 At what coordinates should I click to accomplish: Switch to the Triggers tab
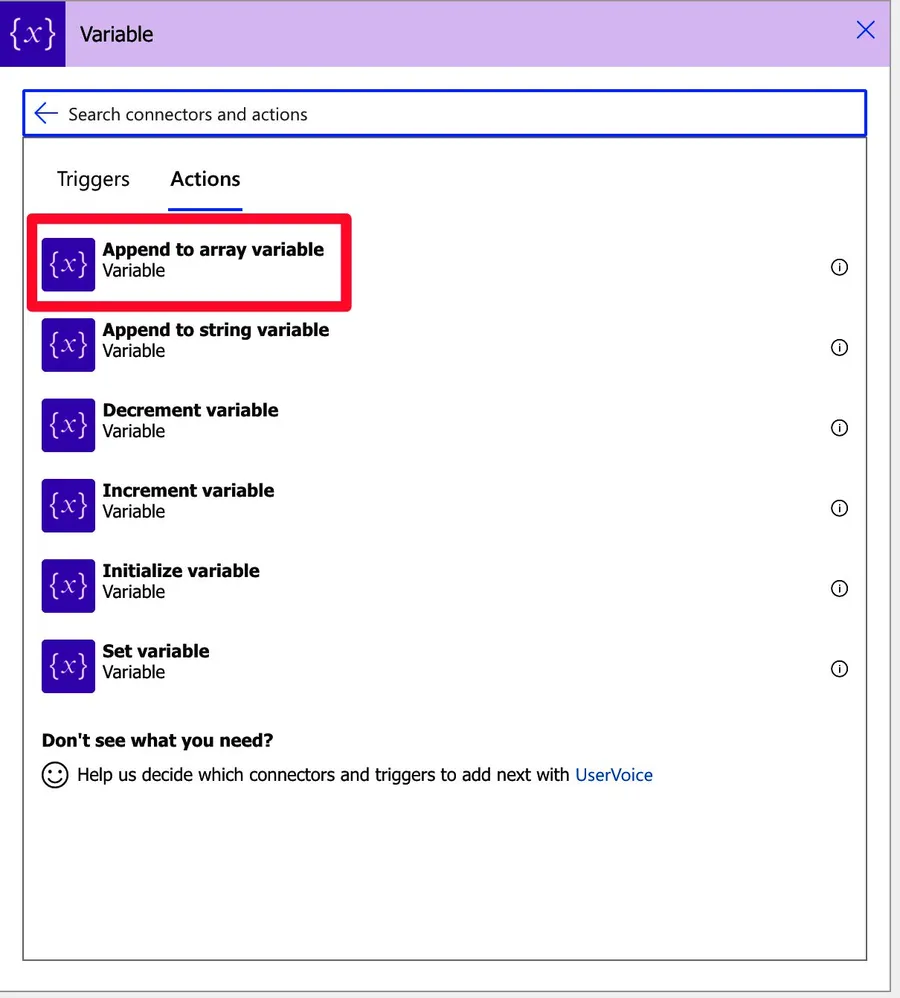pyautogui.click(x=93, y=179)
